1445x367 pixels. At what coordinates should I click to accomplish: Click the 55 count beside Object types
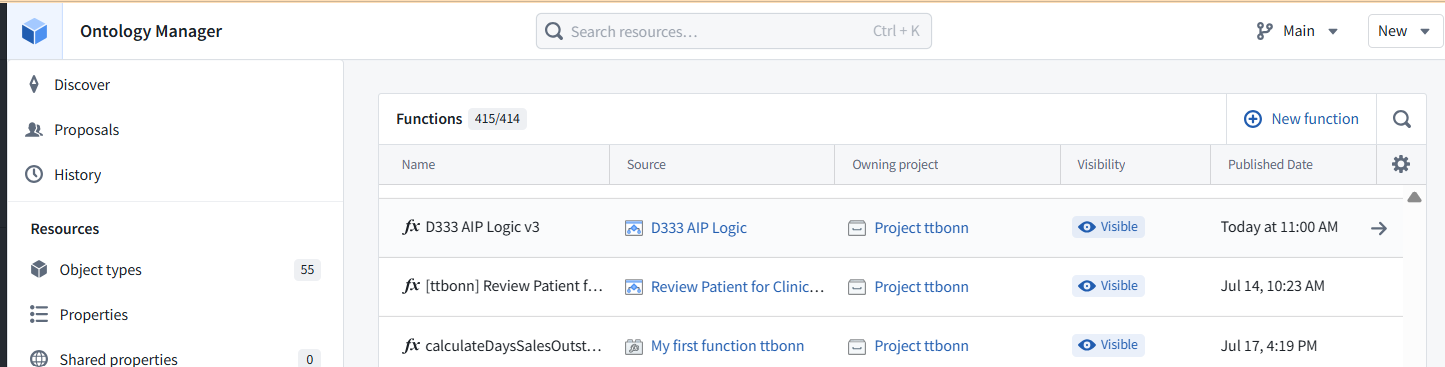307,270
